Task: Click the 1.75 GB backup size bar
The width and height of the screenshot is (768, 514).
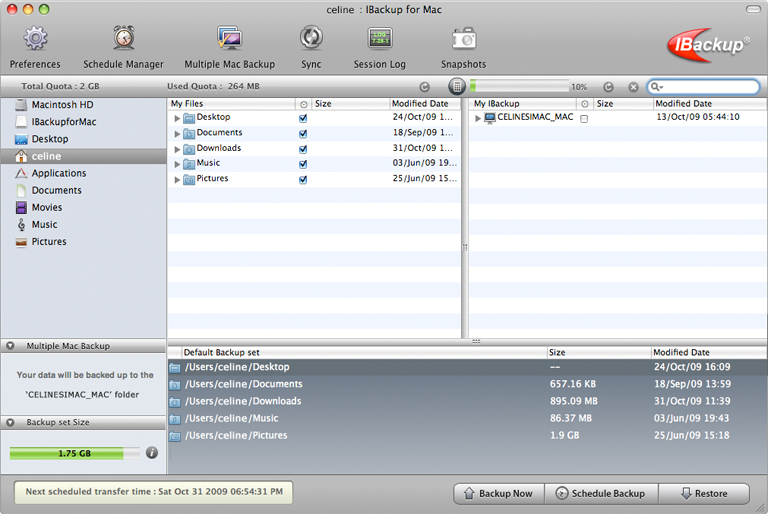Action: tap(74, 453)
